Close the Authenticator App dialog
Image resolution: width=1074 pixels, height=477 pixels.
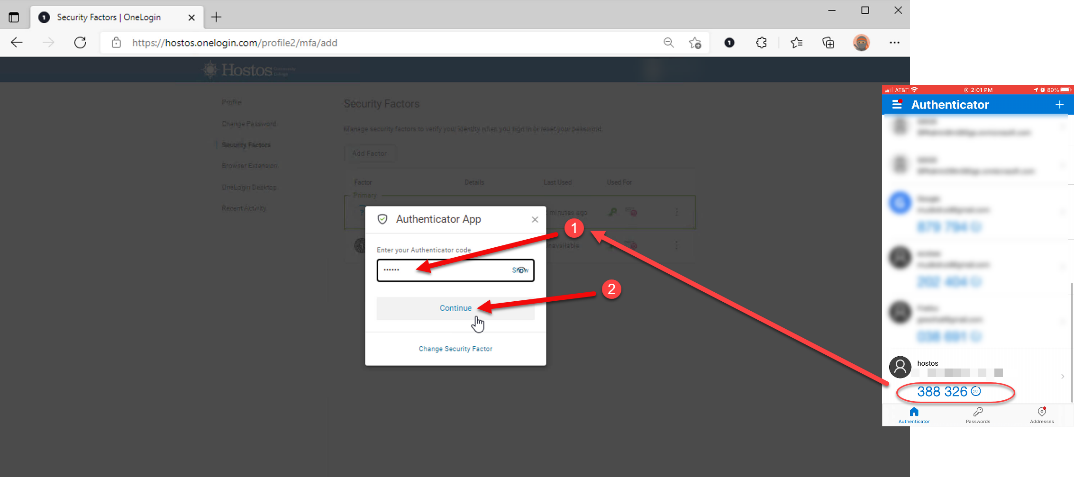534,219
